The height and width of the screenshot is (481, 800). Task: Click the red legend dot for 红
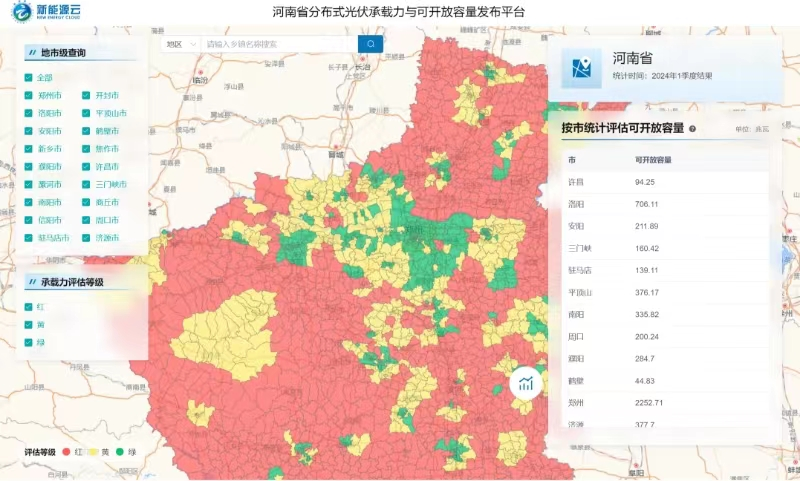[66, 452]
